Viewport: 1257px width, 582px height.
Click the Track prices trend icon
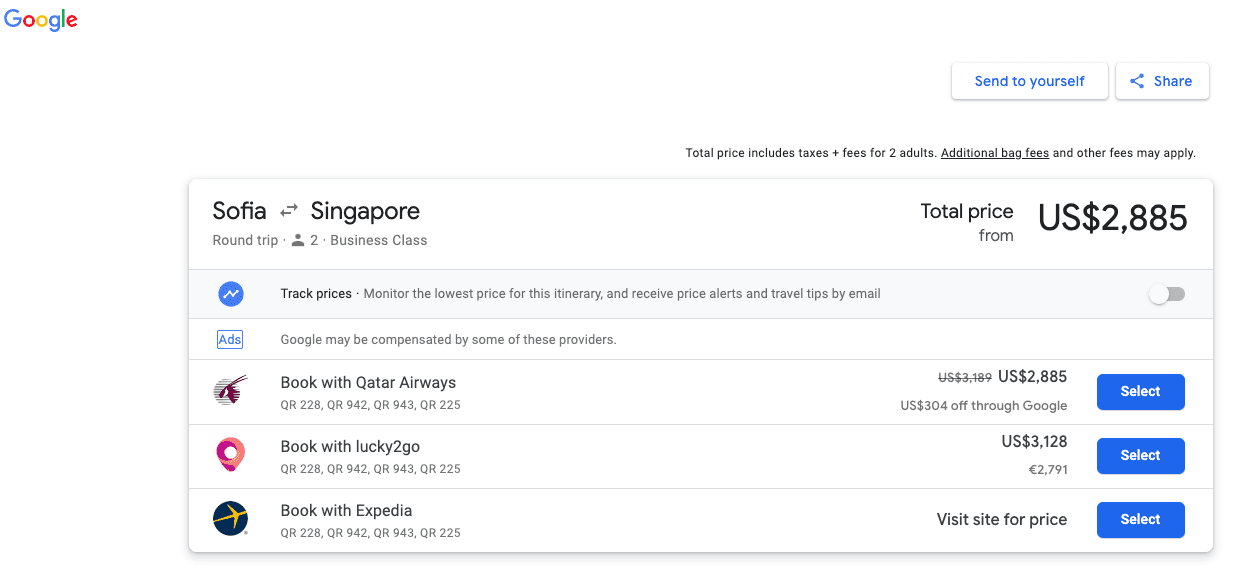pyautogui.click(x=231, y=294)
